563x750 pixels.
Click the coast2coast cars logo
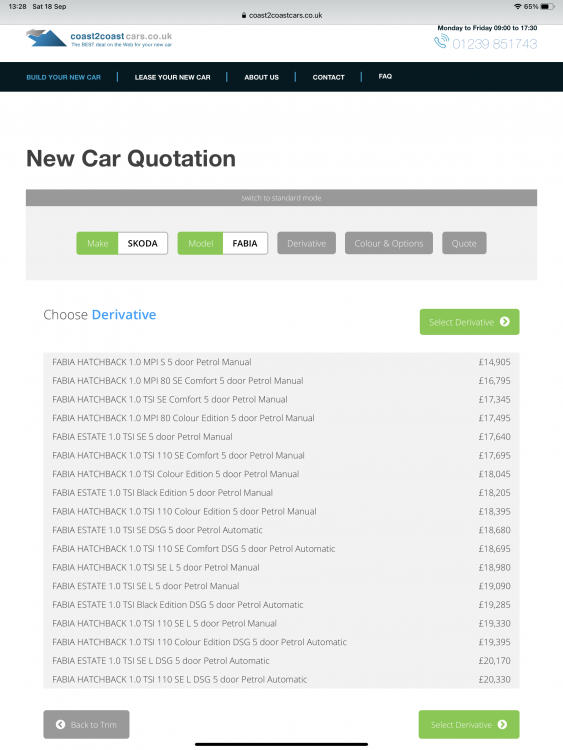click(x=99, y=38)
